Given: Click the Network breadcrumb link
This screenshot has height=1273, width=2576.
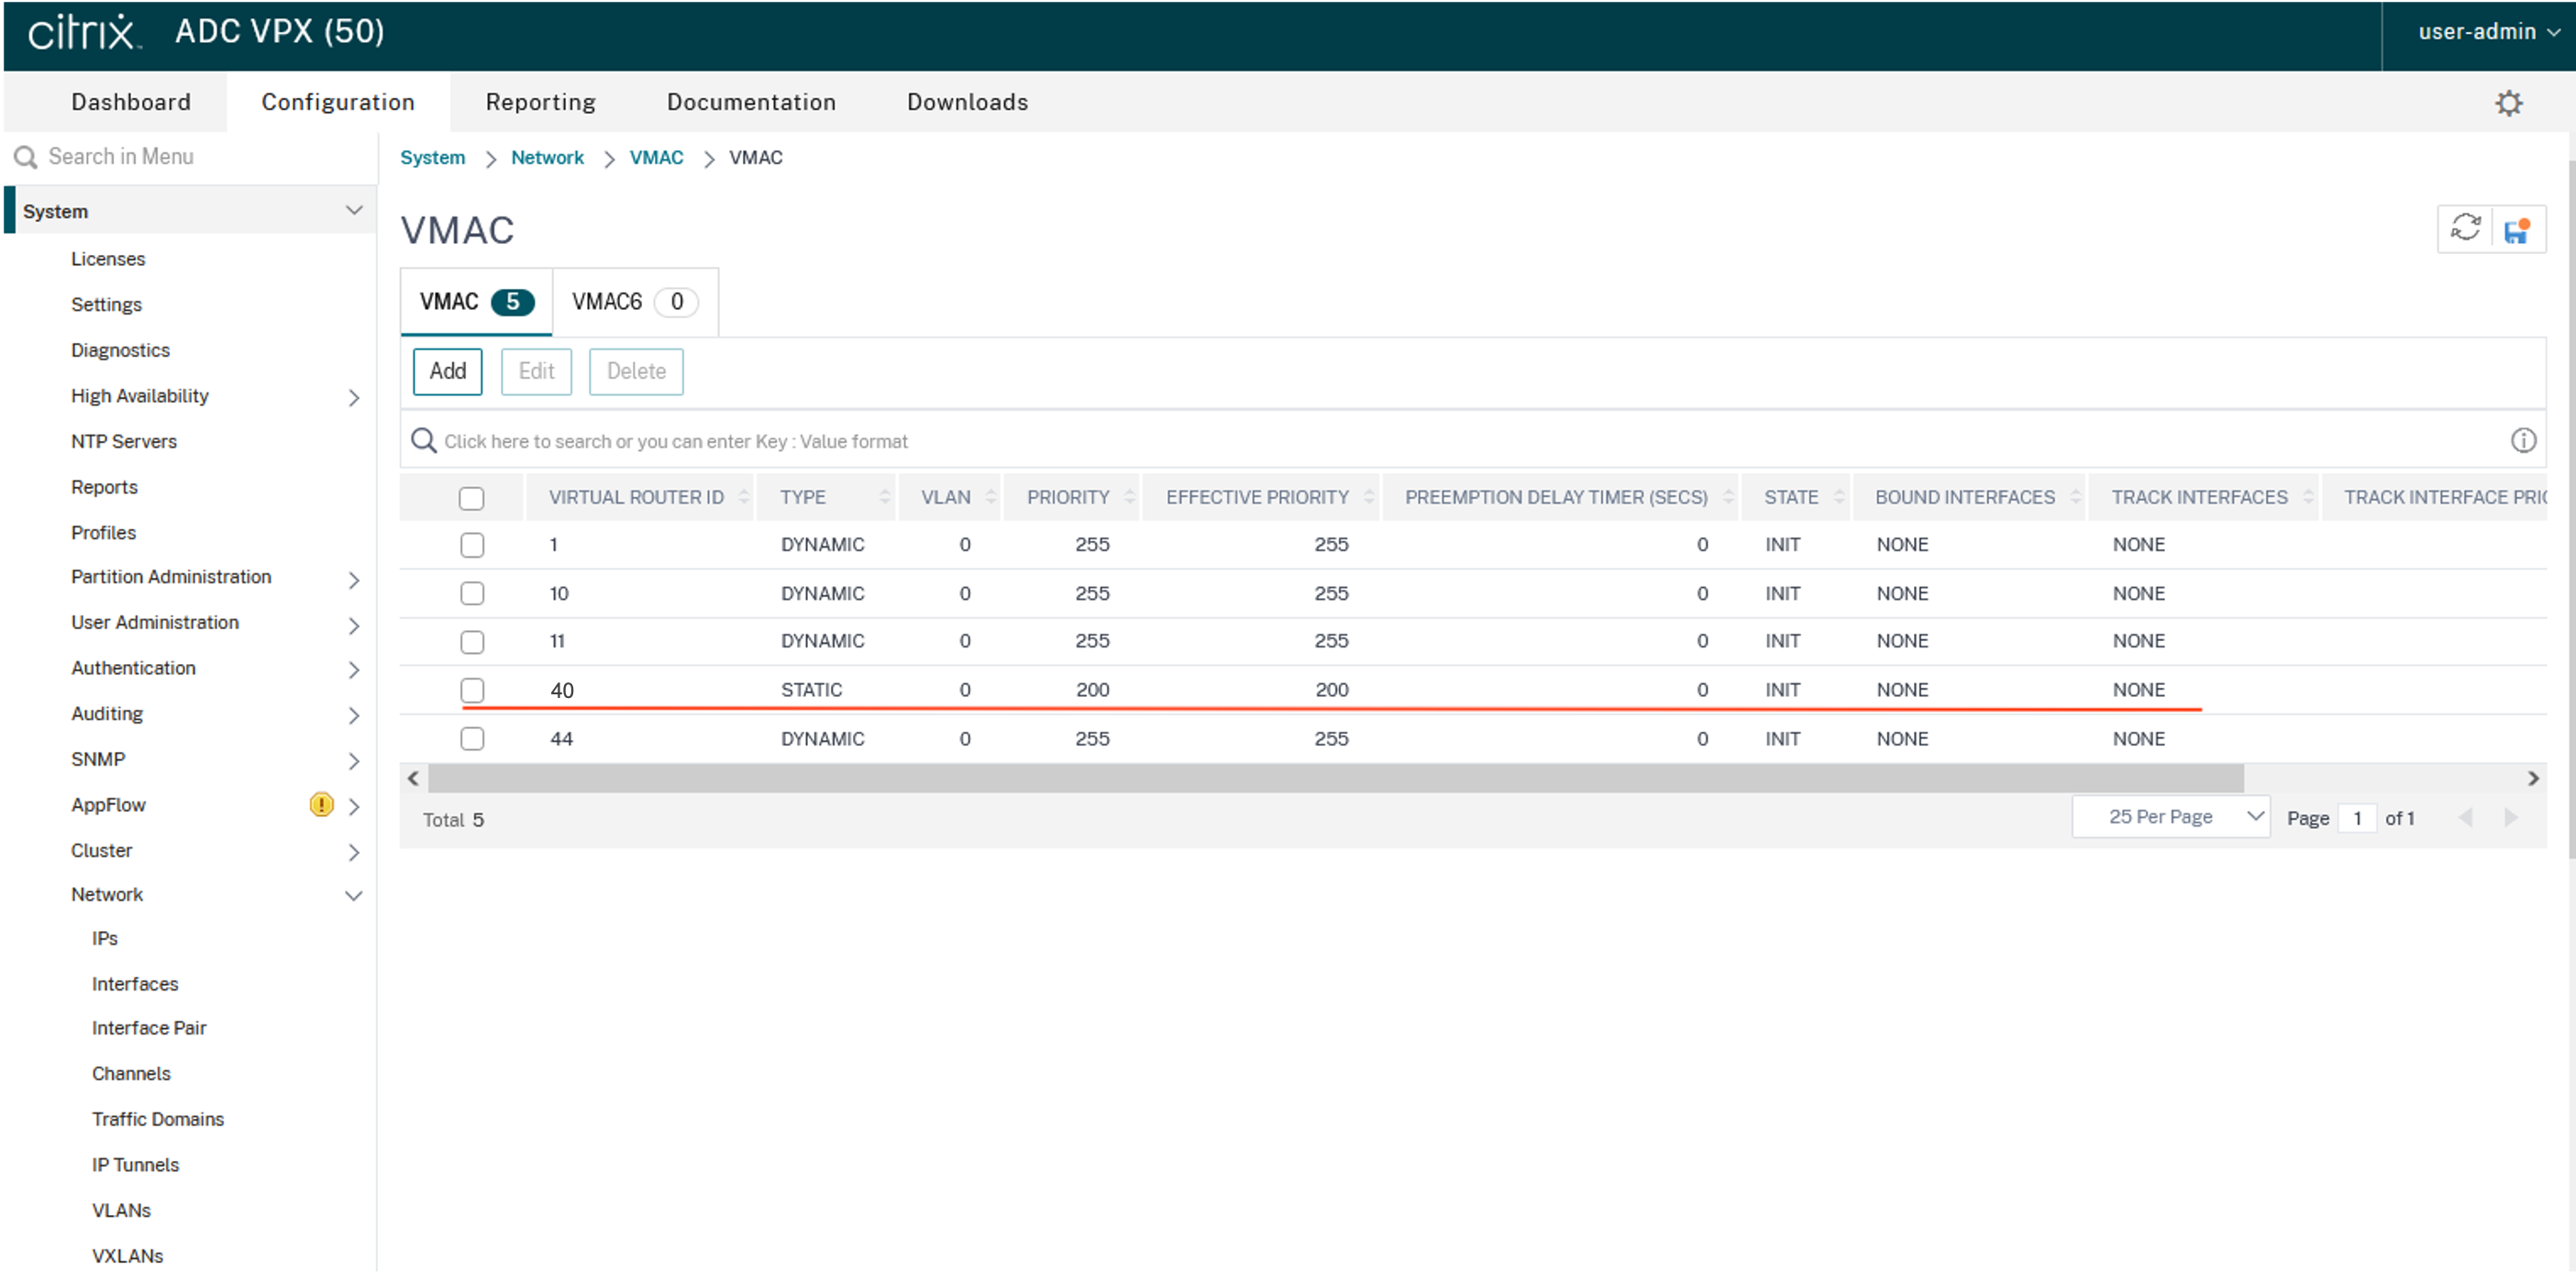Looking at the screenshot, I should coord(547,158).
